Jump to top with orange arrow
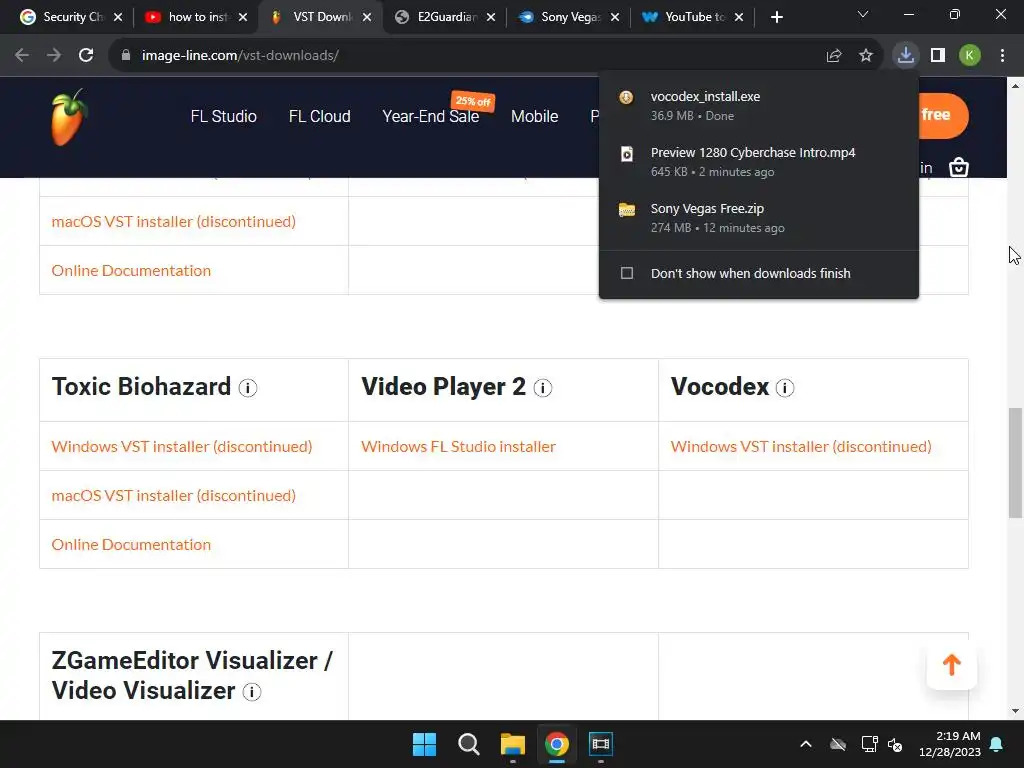Screen dimensions: 1024x768 (x=952, y=665)
